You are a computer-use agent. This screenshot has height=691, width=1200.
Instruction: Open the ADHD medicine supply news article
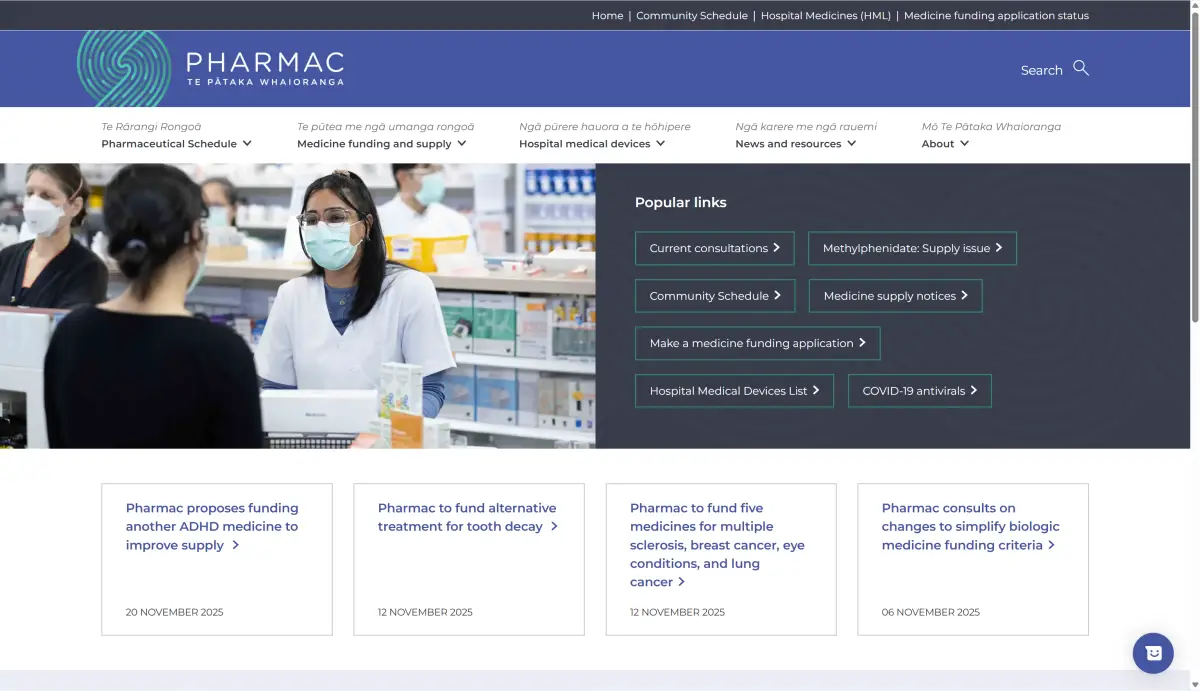211,526
